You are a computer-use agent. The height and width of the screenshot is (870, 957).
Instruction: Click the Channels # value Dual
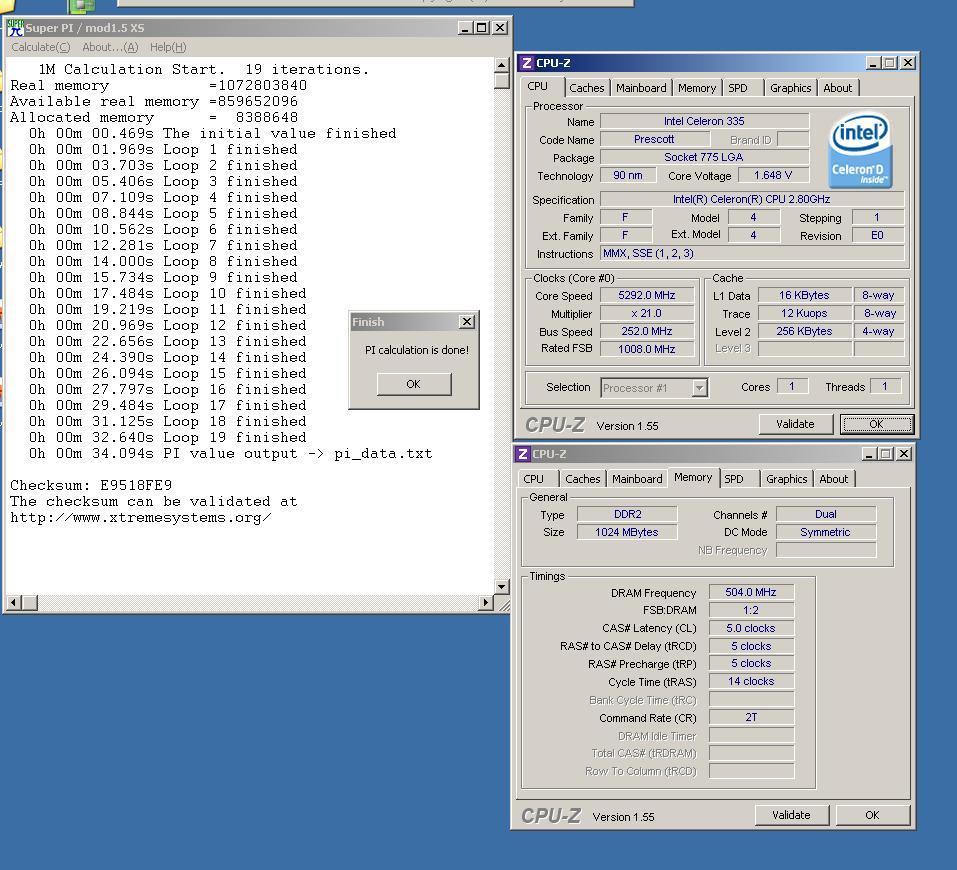826,514
